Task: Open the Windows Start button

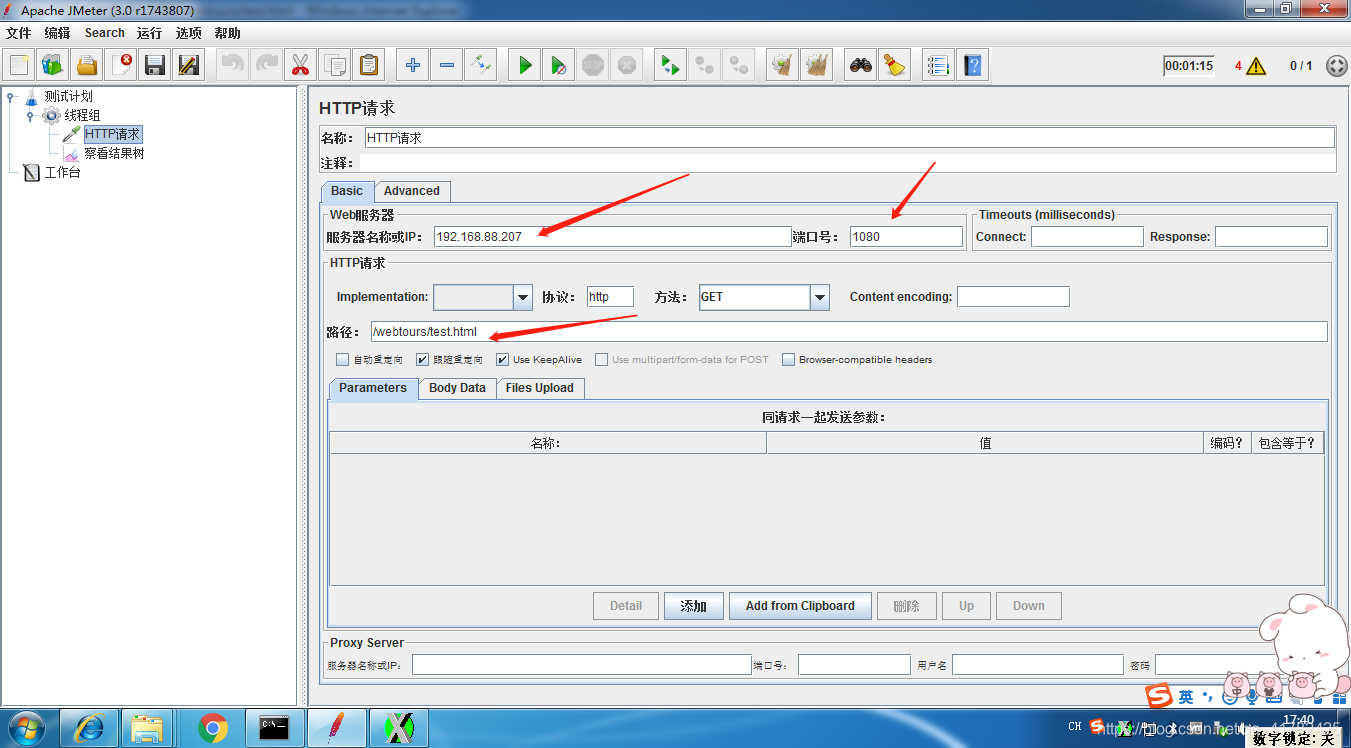Action: tap(27, 727)
